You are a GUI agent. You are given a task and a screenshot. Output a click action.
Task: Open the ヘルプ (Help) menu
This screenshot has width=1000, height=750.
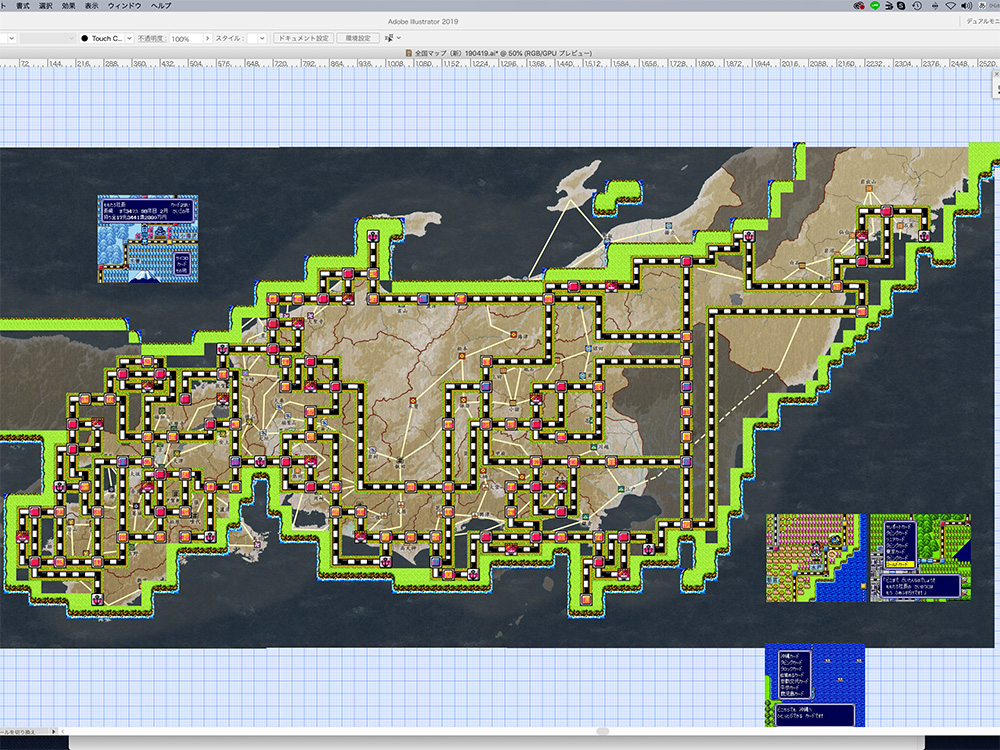point(161,6)
